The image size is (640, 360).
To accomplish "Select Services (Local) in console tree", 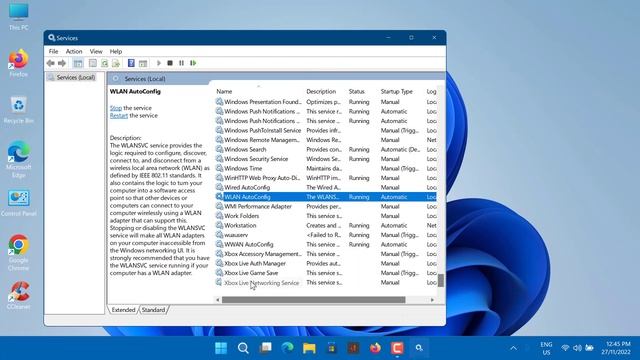I will pos(76,77).
